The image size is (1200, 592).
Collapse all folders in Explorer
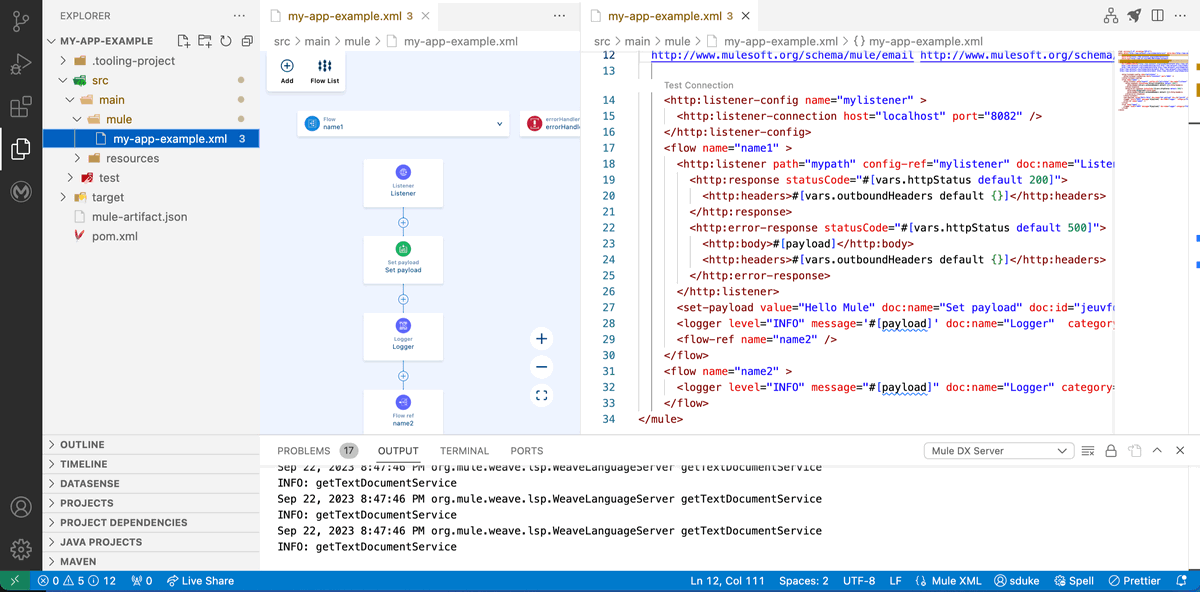pos(247,41)
